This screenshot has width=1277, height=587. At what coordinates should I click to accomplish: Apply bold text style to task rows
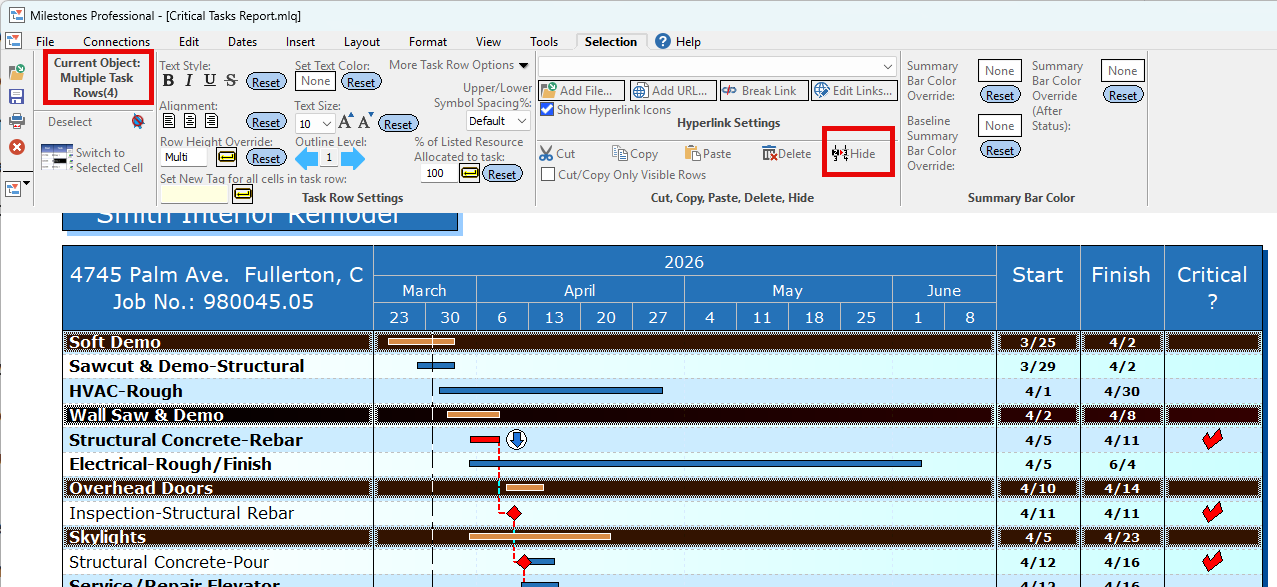(x=168, y=81)
